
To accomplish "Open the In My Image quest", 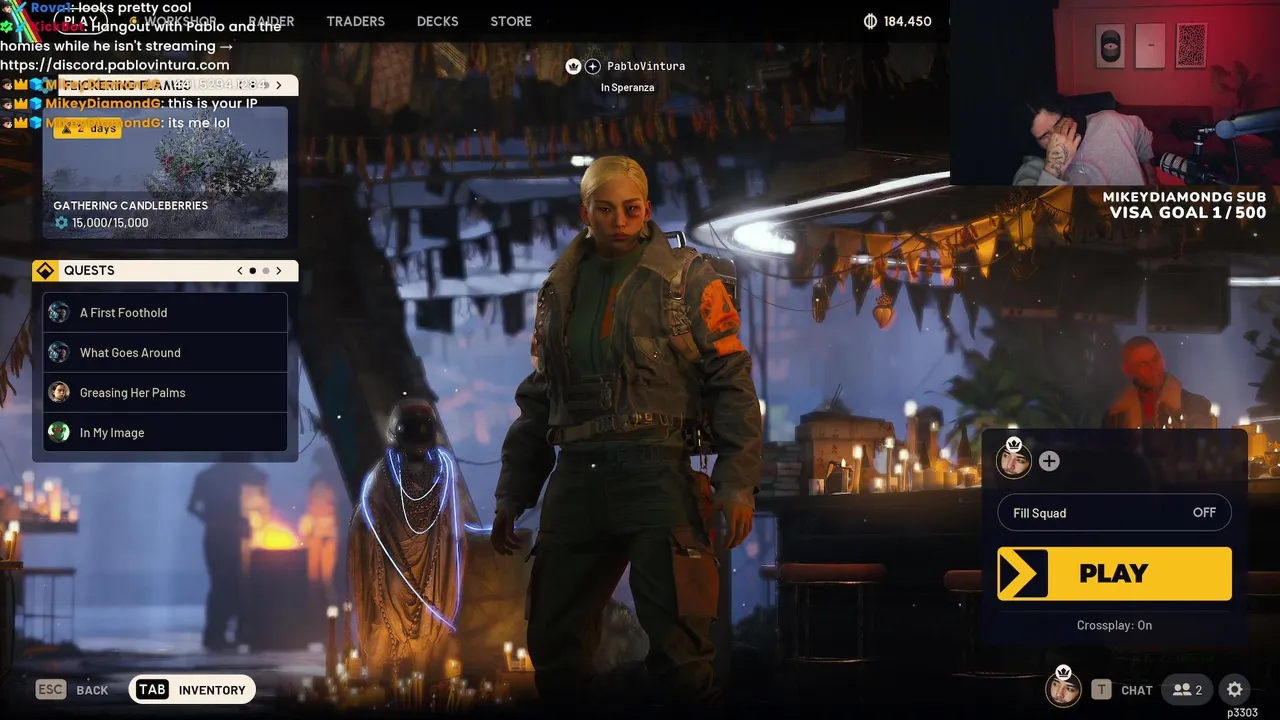I will [165, 433].
